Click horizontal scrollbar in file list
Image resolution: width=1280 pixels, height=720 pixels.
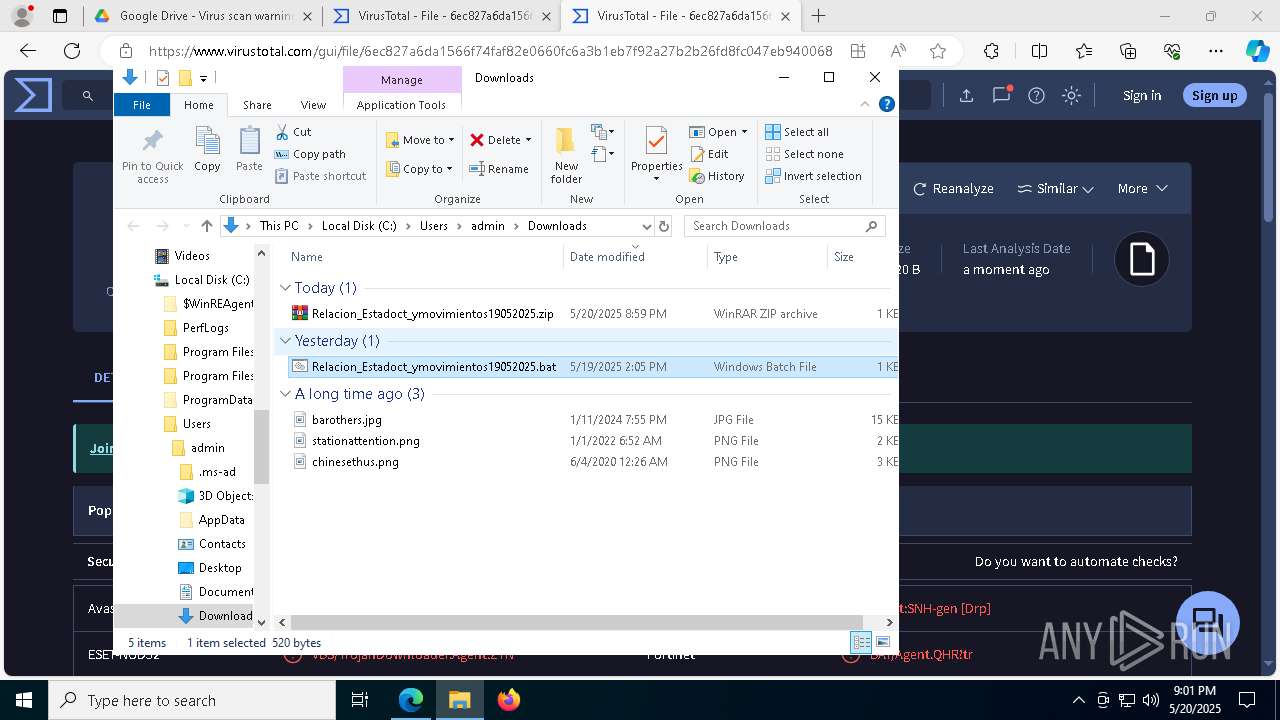click(x=576, y=622)
